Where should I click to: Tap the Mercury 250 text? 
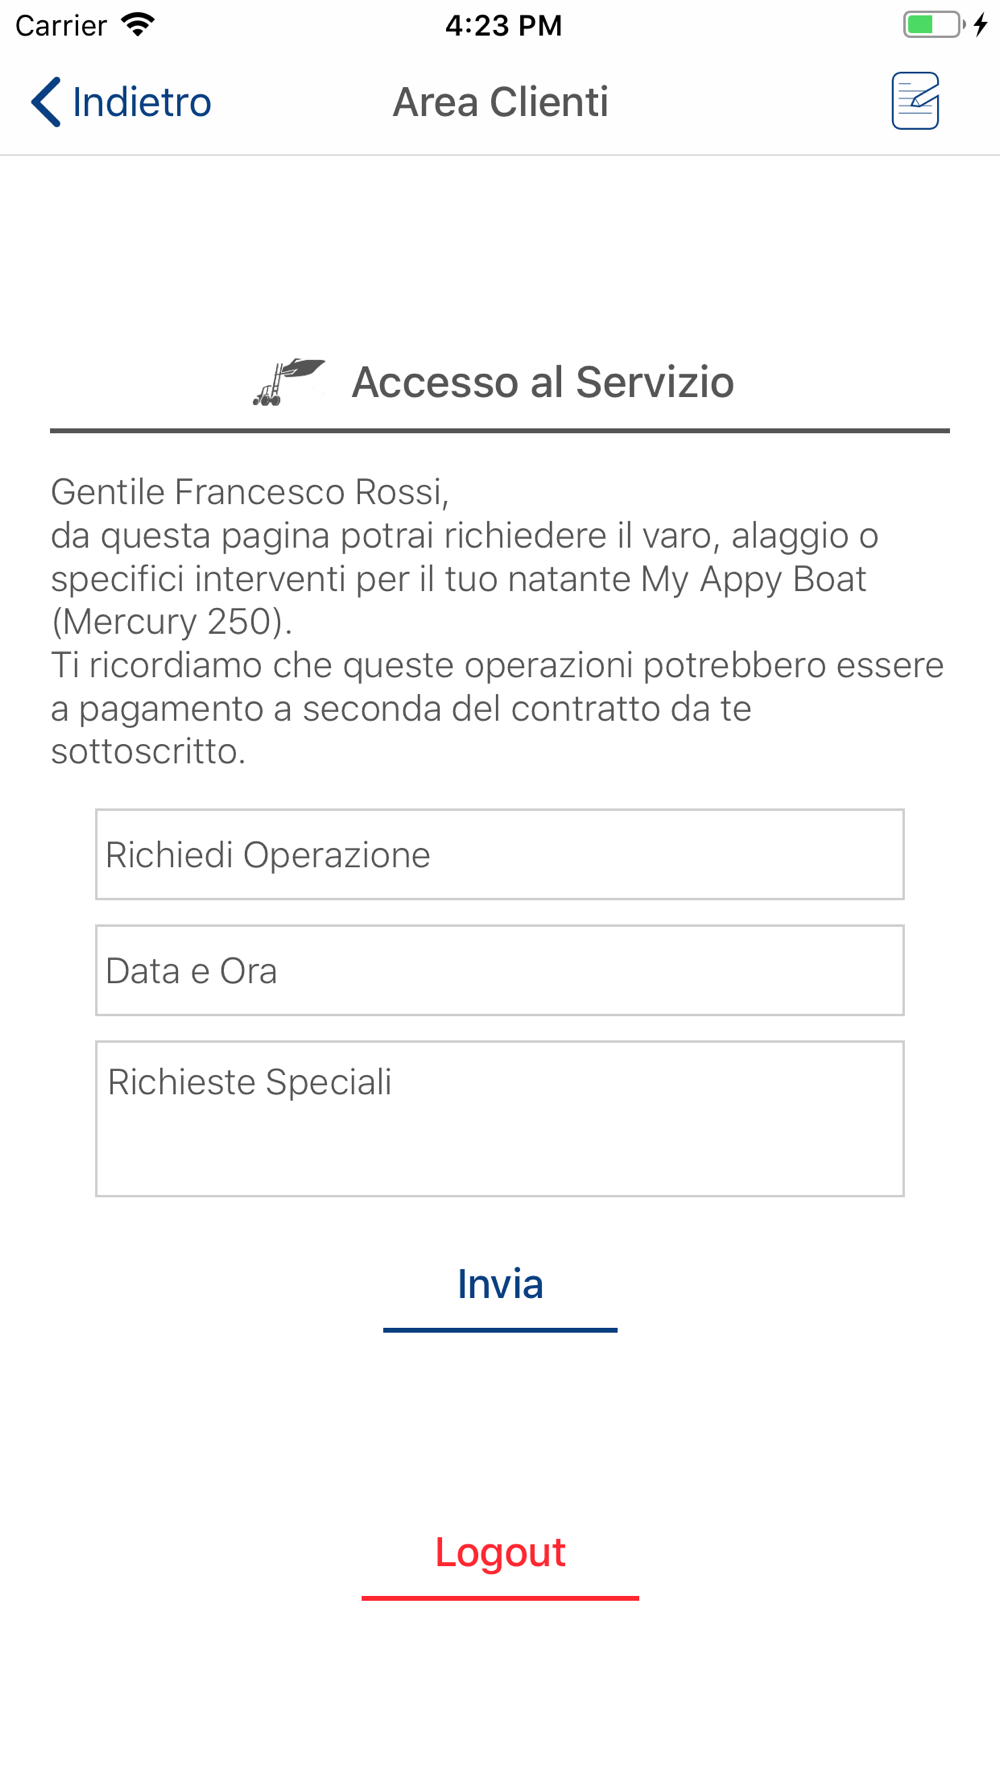(x=171, y=622)
